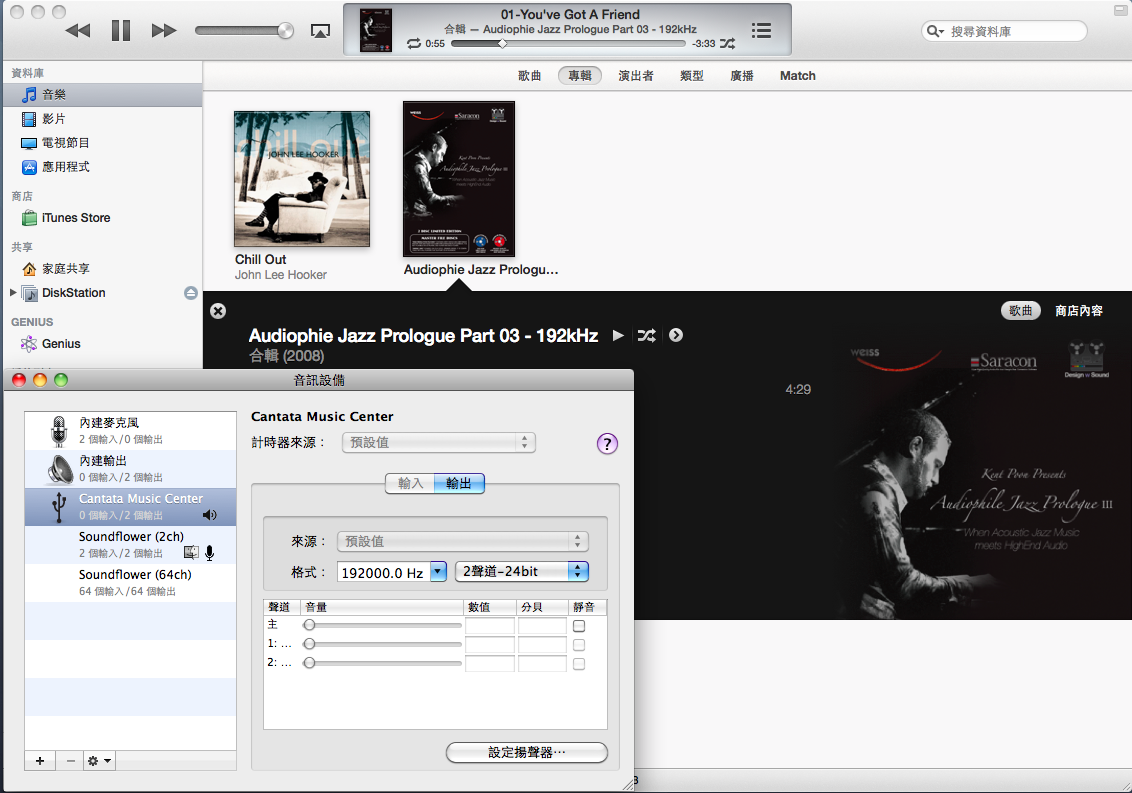Select Cantata Music Center device
The width and height of the screenshot is (1132, 793).
coord(131,507)
